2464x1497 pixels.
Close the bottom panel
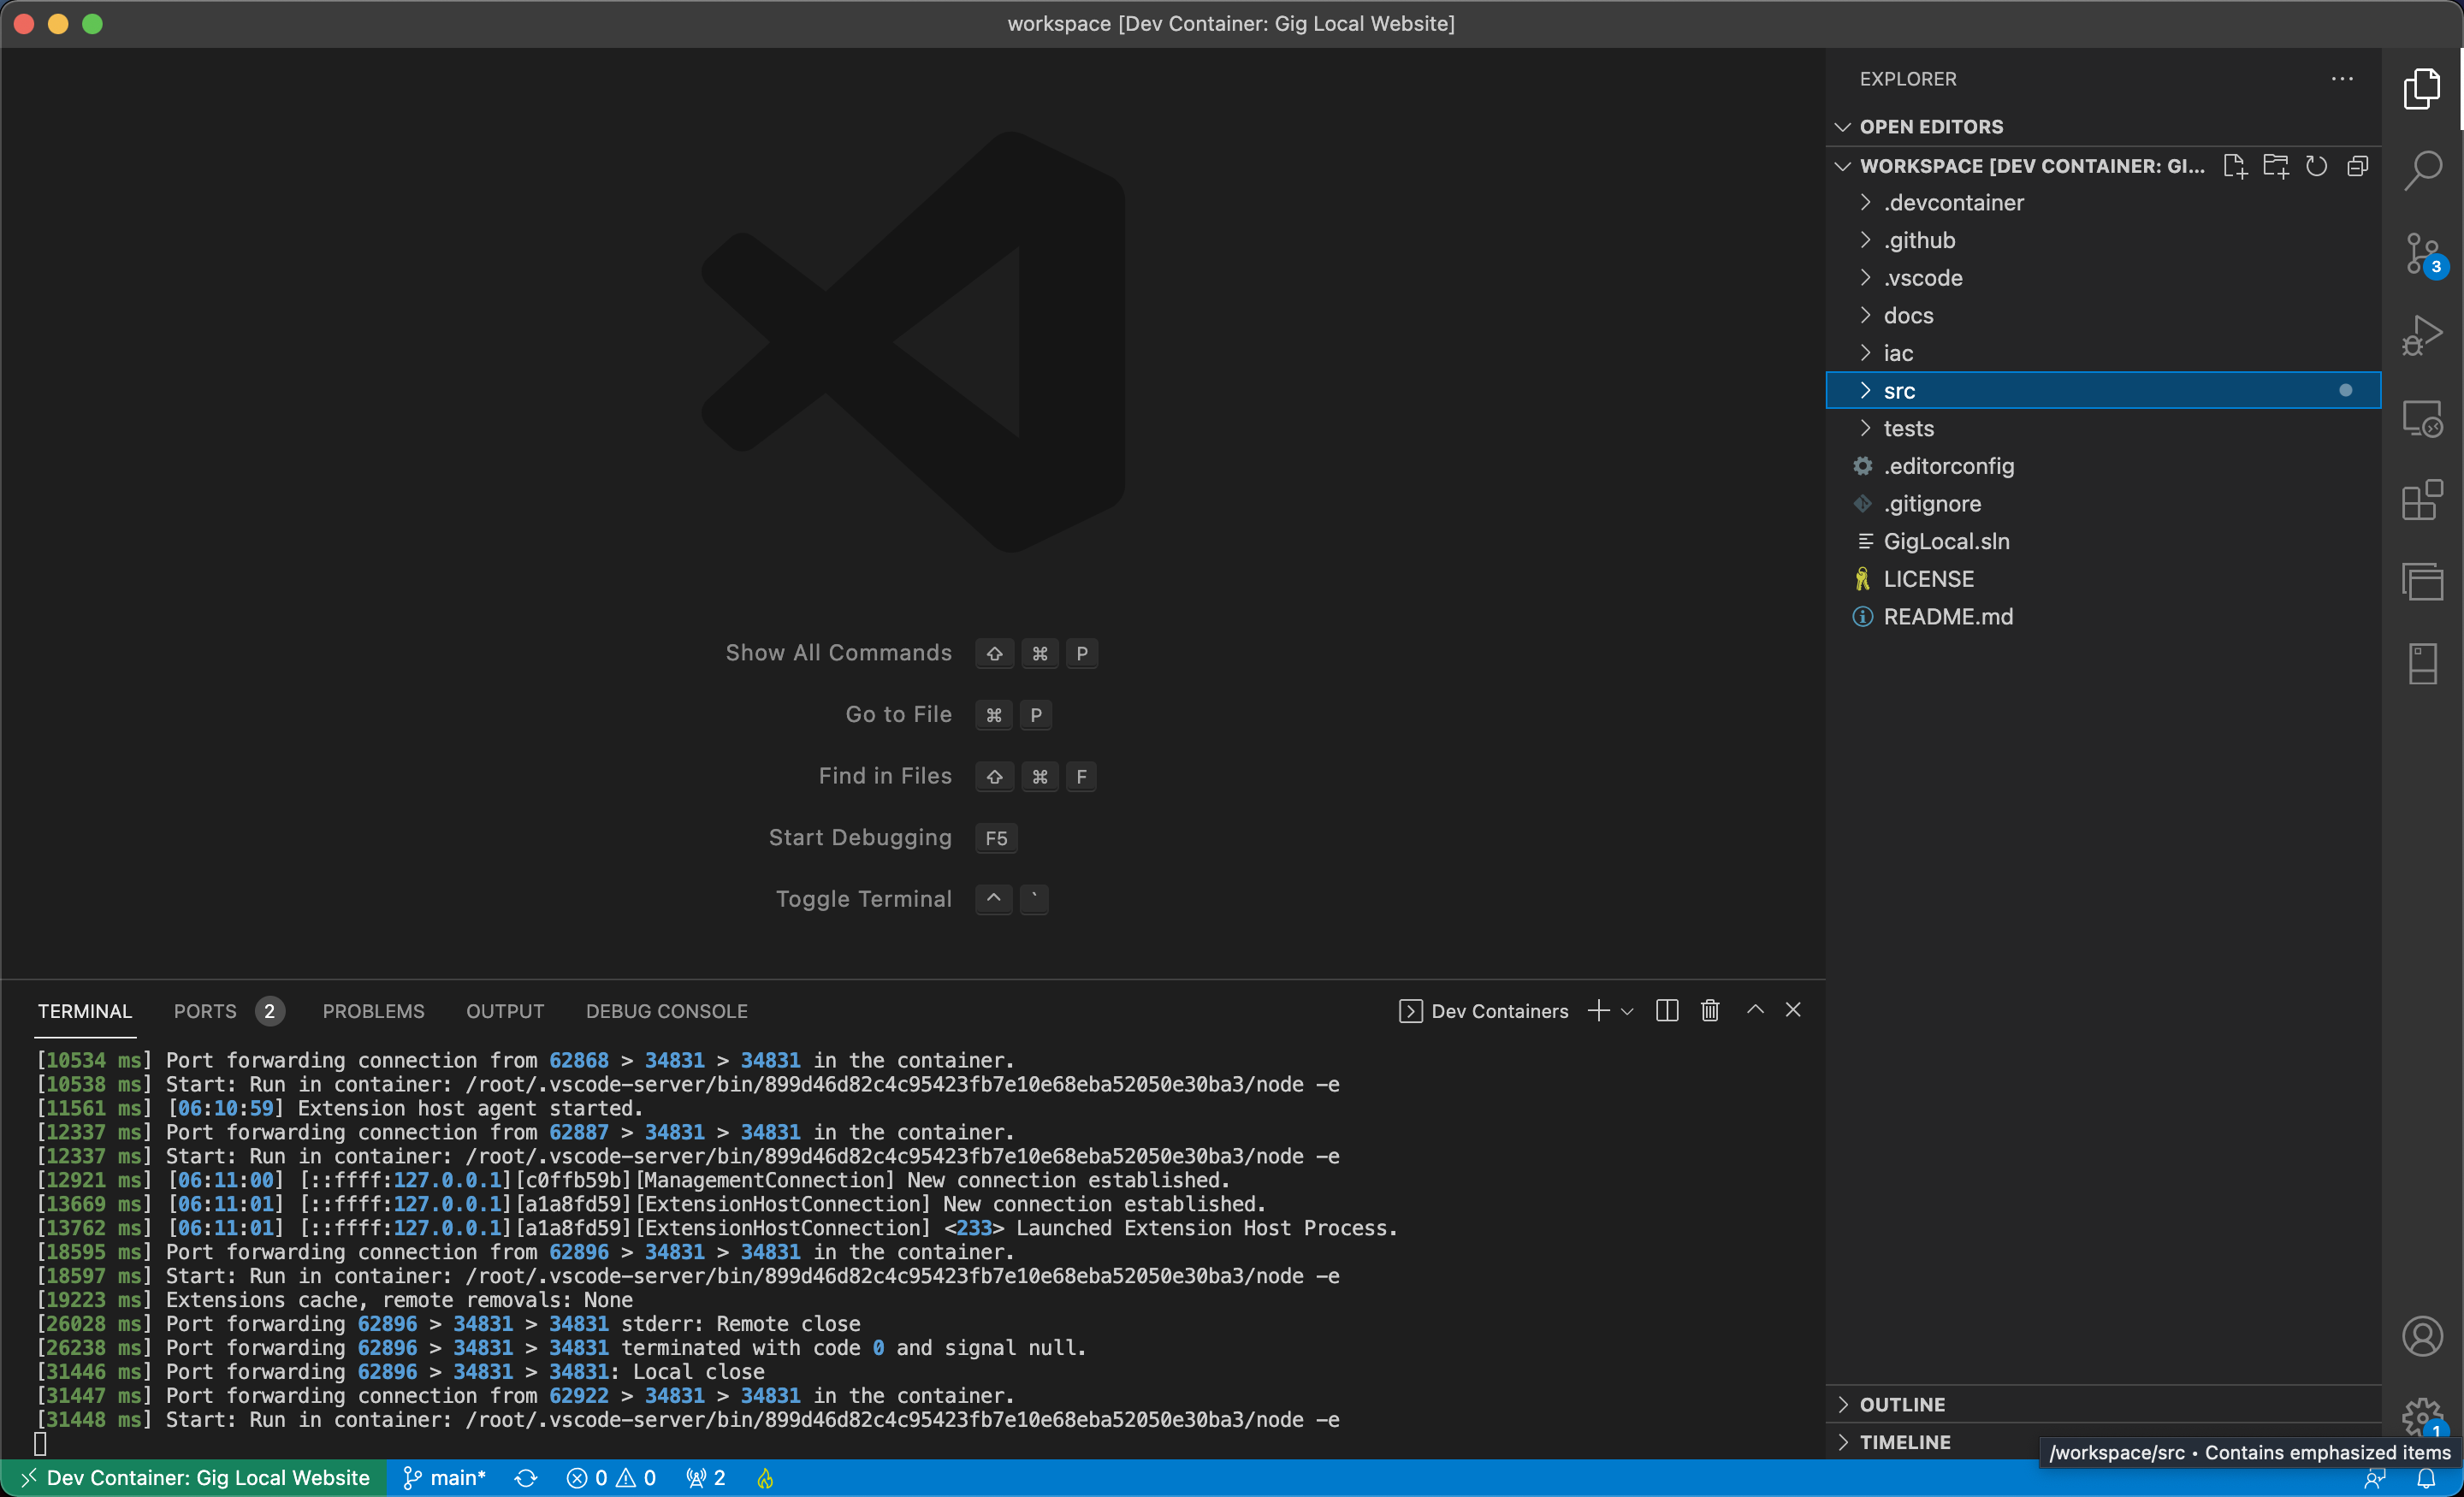(1793, 1010)
